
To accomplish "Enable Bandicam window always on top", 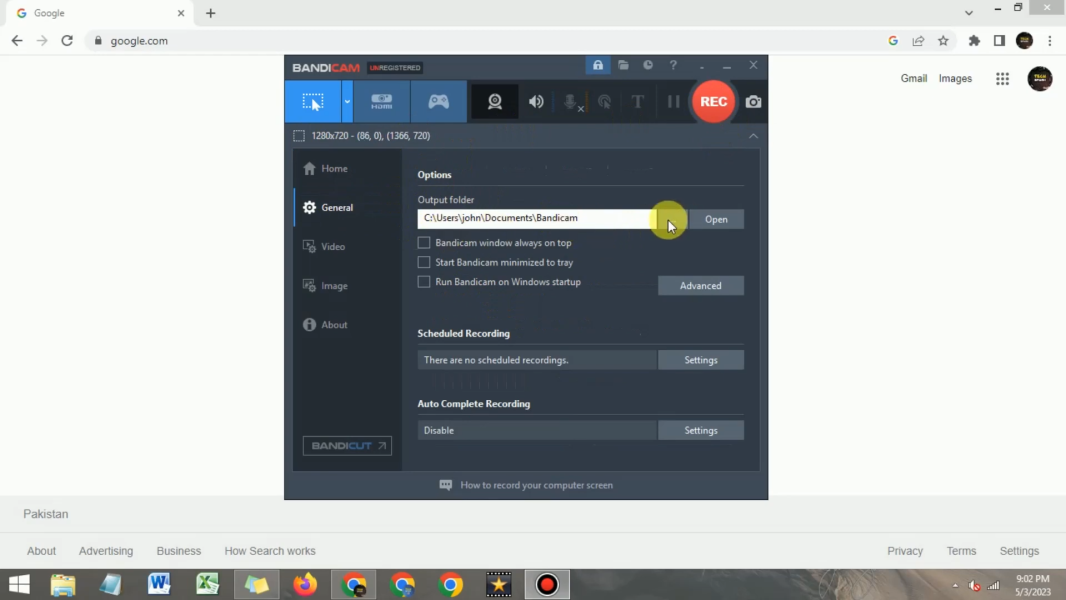I will (x=424, y=243).
